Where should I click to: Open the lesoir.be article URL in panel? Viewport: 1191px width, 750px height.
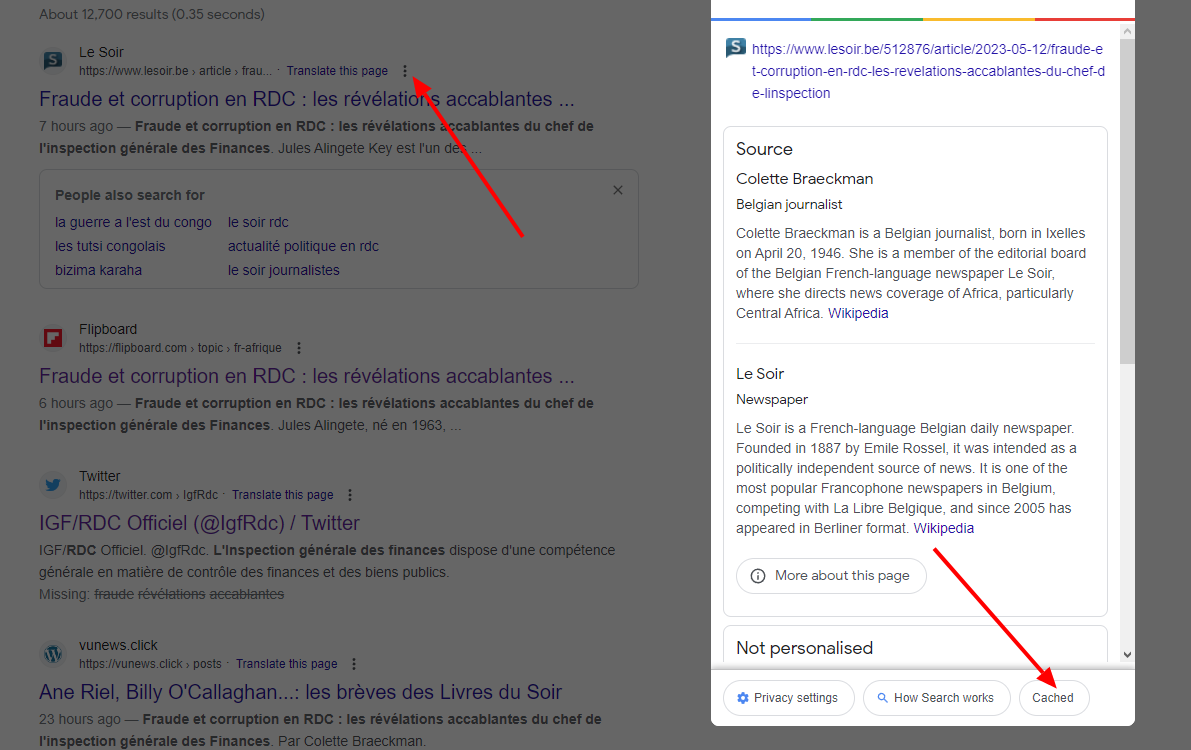tap(927, 70)
